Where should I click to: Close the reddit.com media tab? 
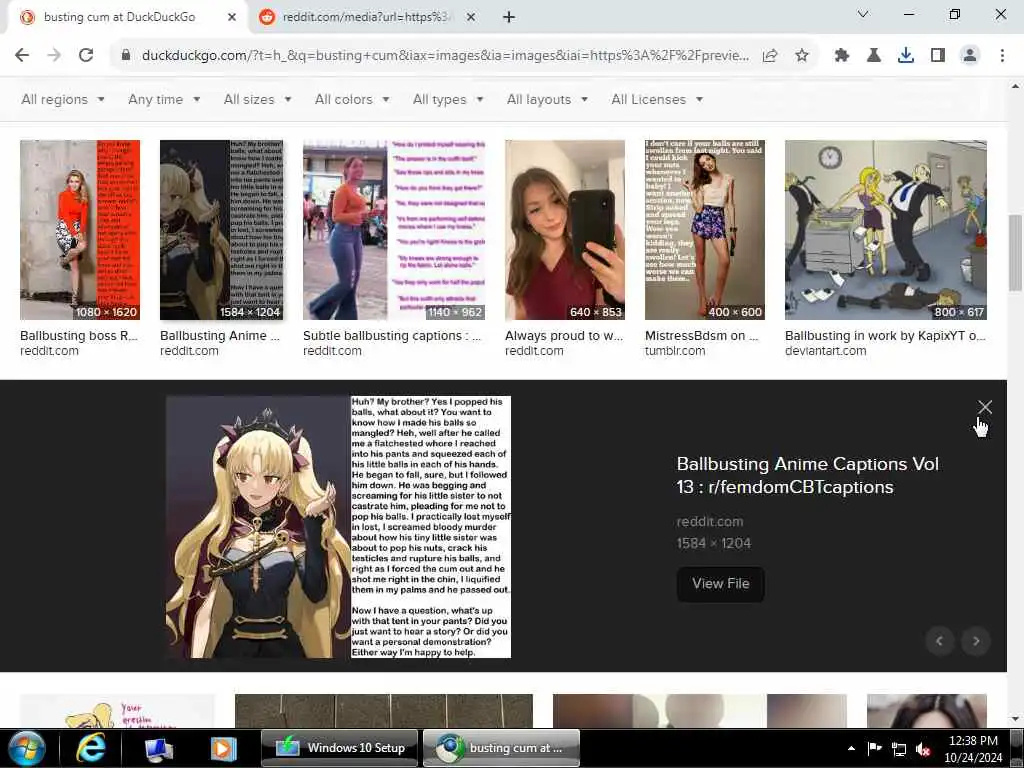click(471, 18)
